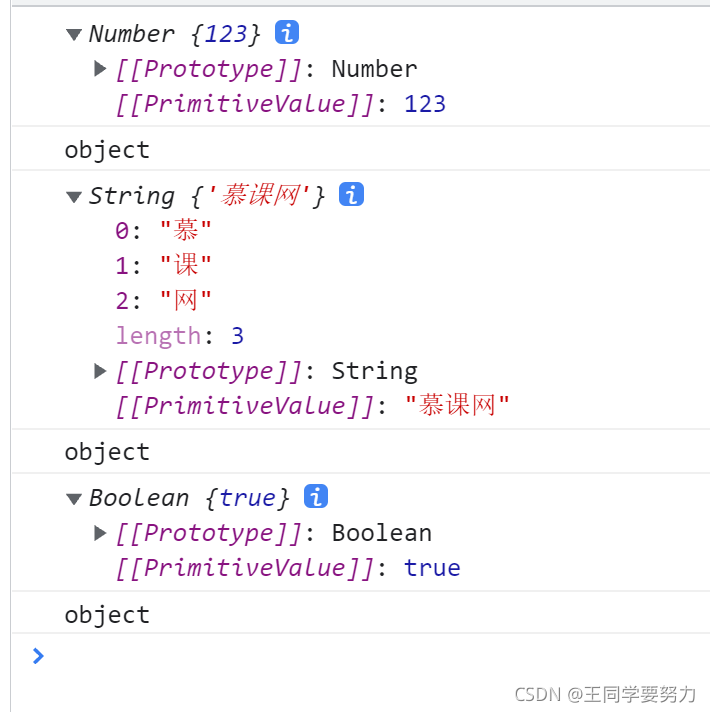Select the length: 3 property
This screenshot has height=712, width=710.
pyautogui.click(x=180, y=336)
